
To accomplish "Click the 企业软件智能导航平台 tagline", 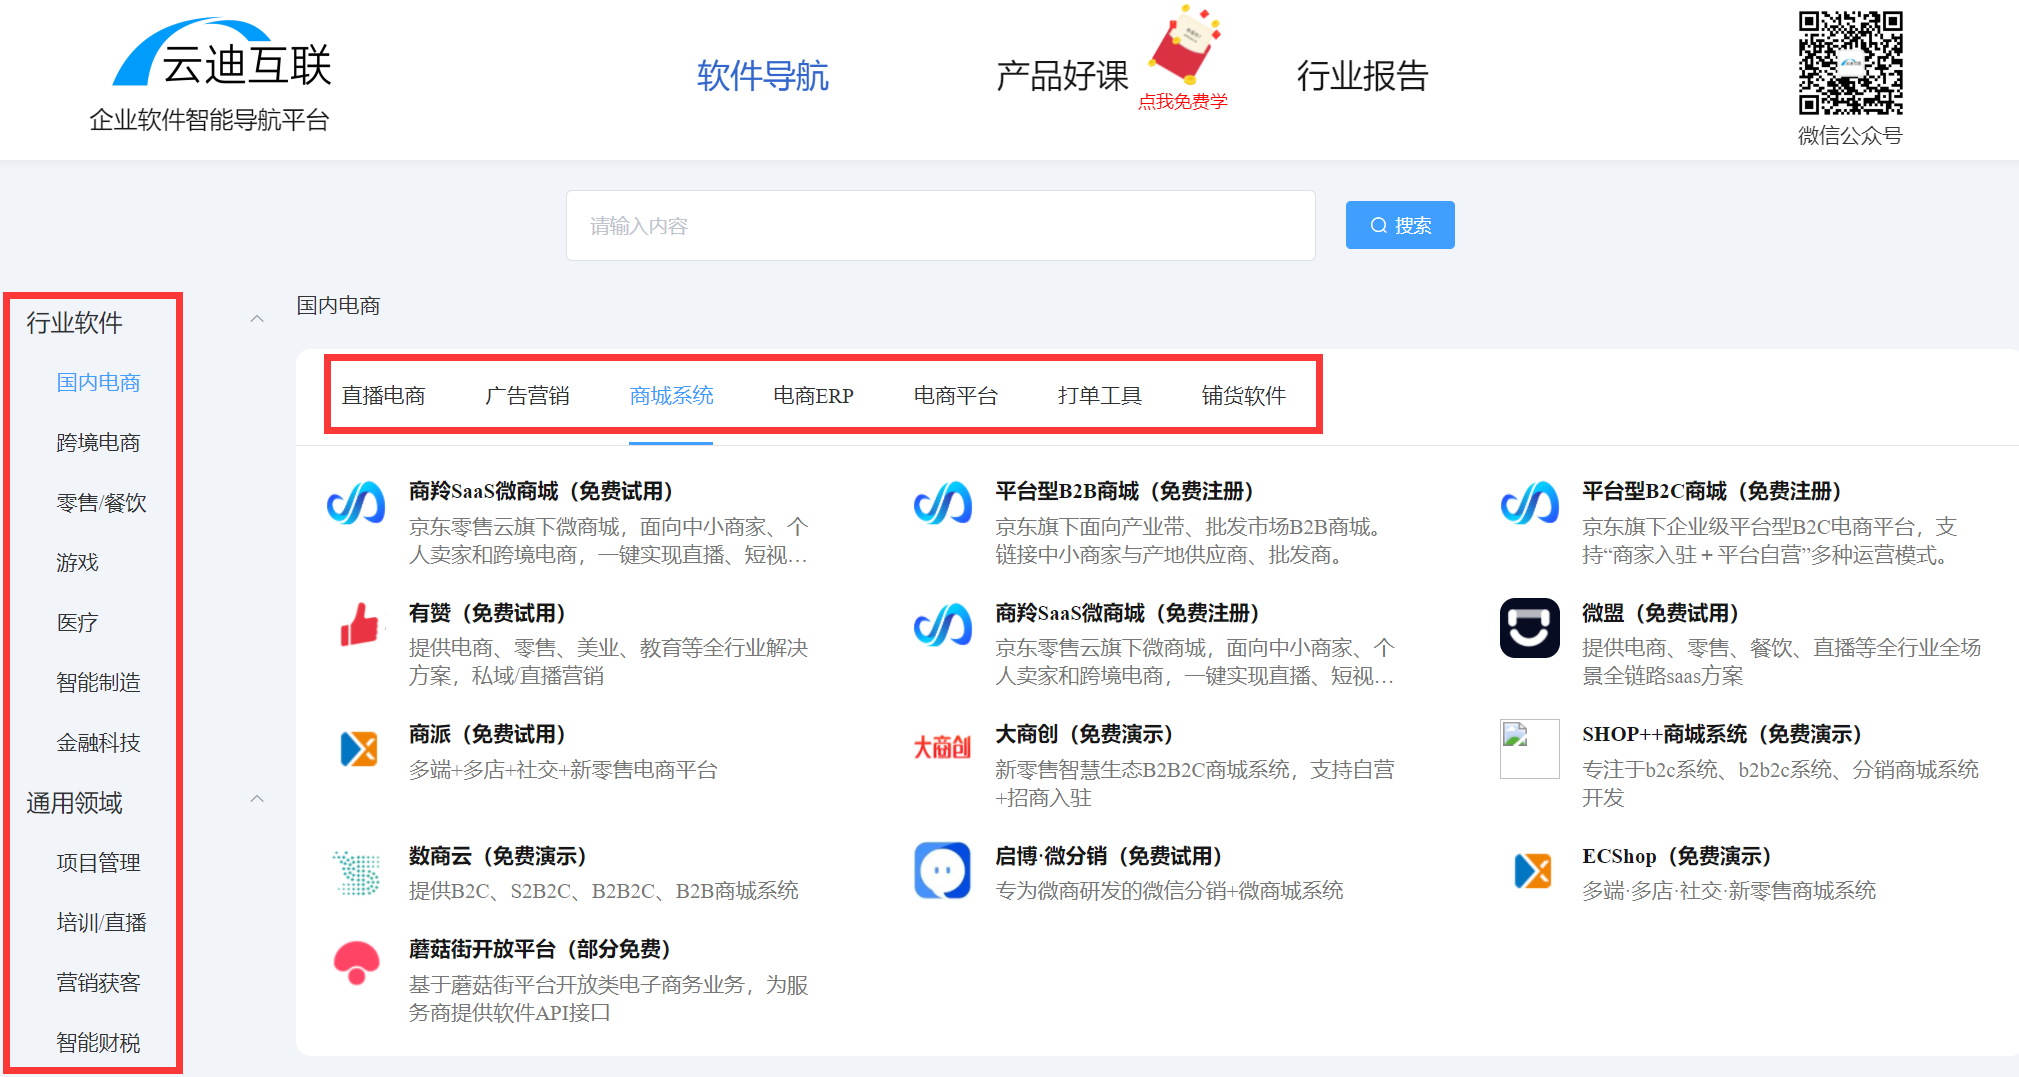I will (x=209, y=120).
